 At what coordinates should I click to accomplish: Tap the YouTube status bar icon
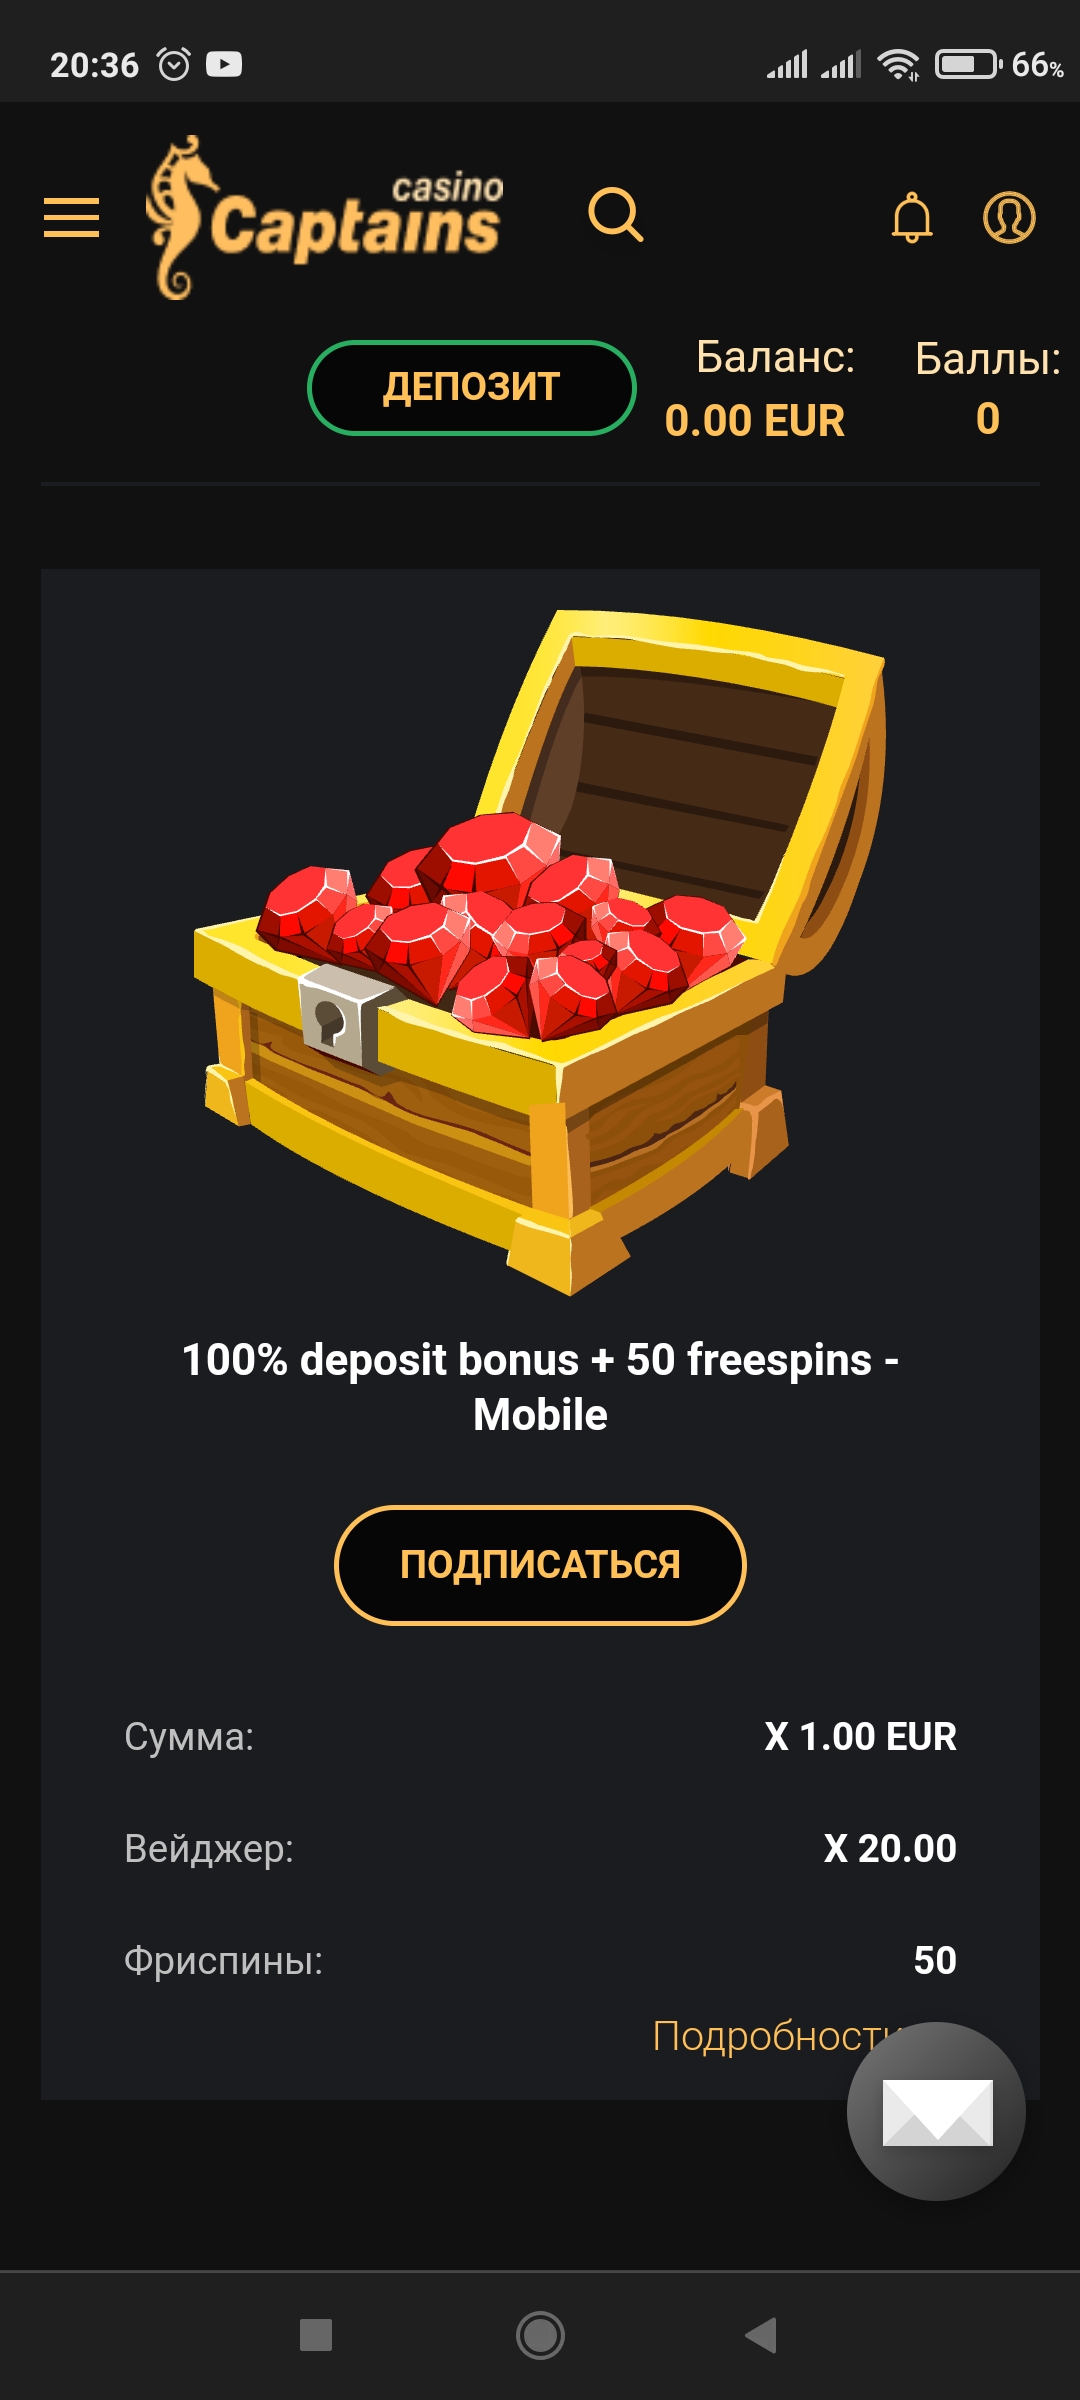tap(224, 64)
